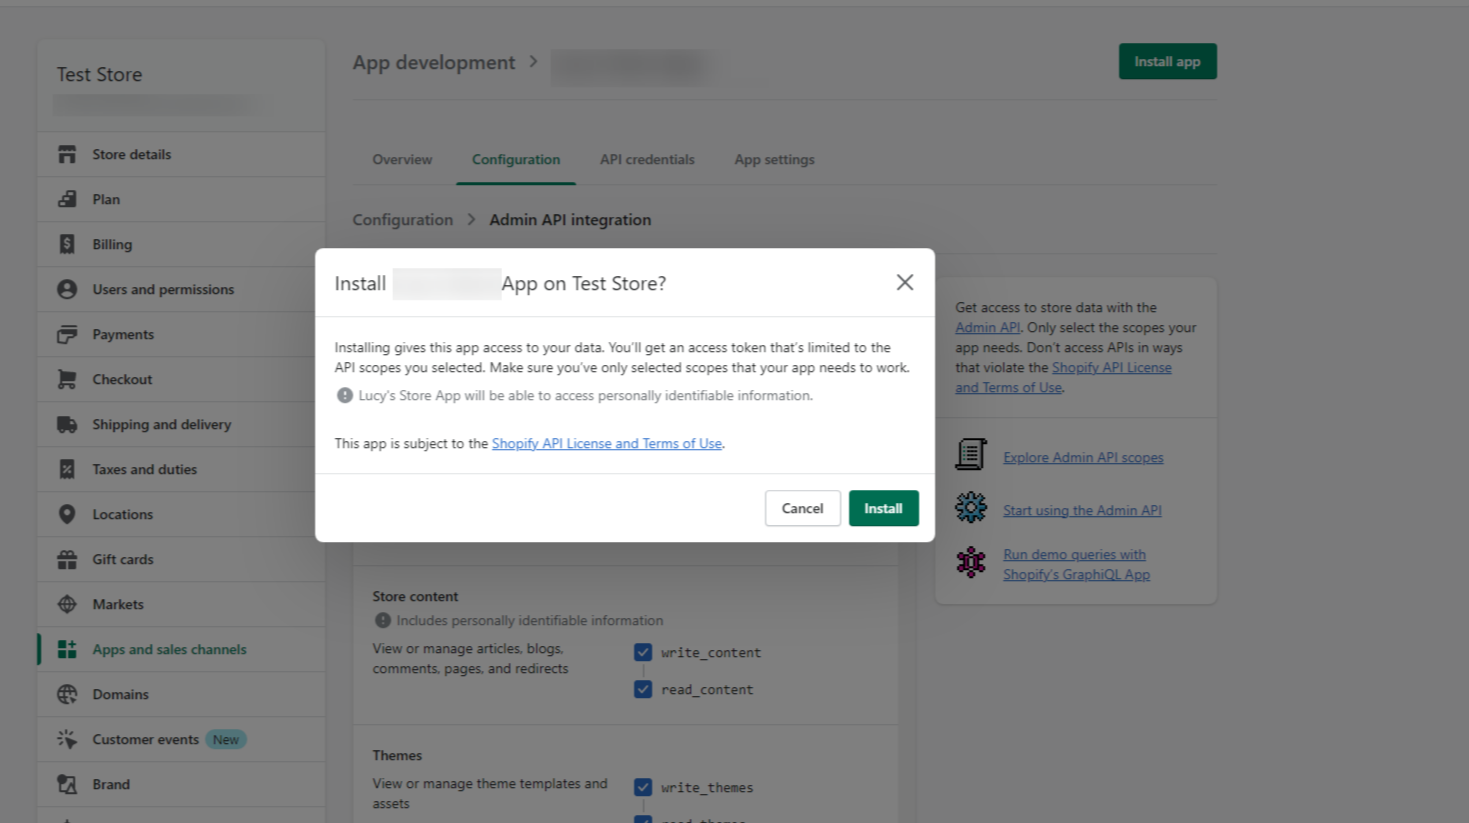
Task: Select Apps and sales channels
Action: (x=181, y=649)
